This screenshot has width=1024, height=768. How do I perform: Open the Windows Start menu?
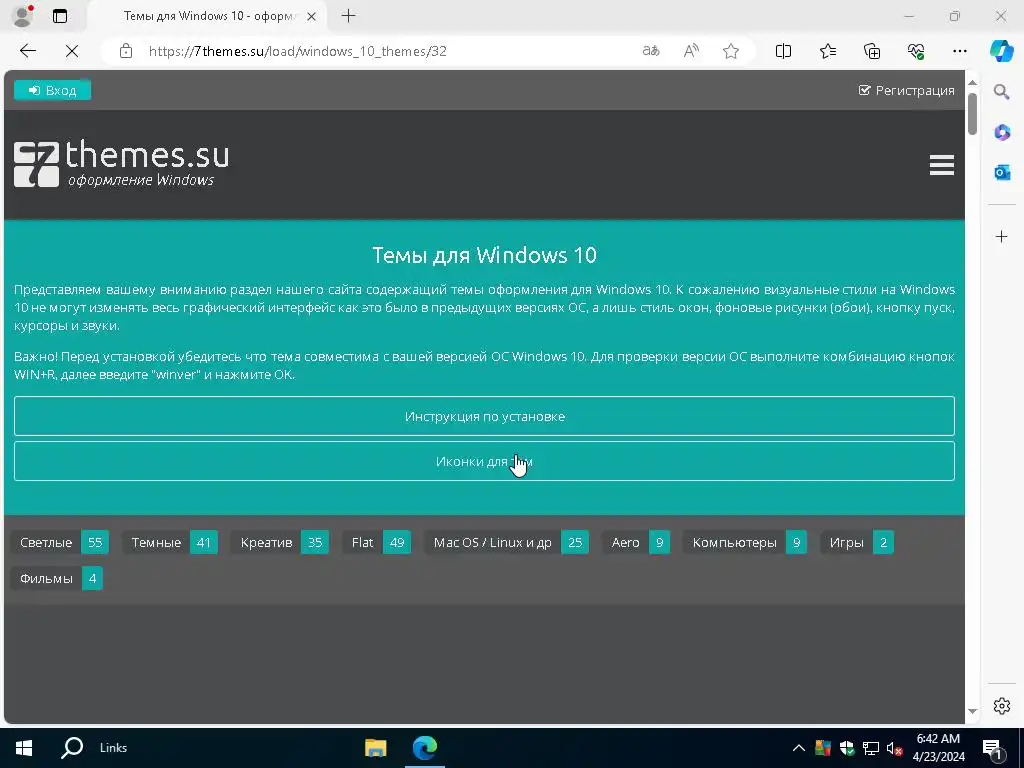[x=24, y=748]
